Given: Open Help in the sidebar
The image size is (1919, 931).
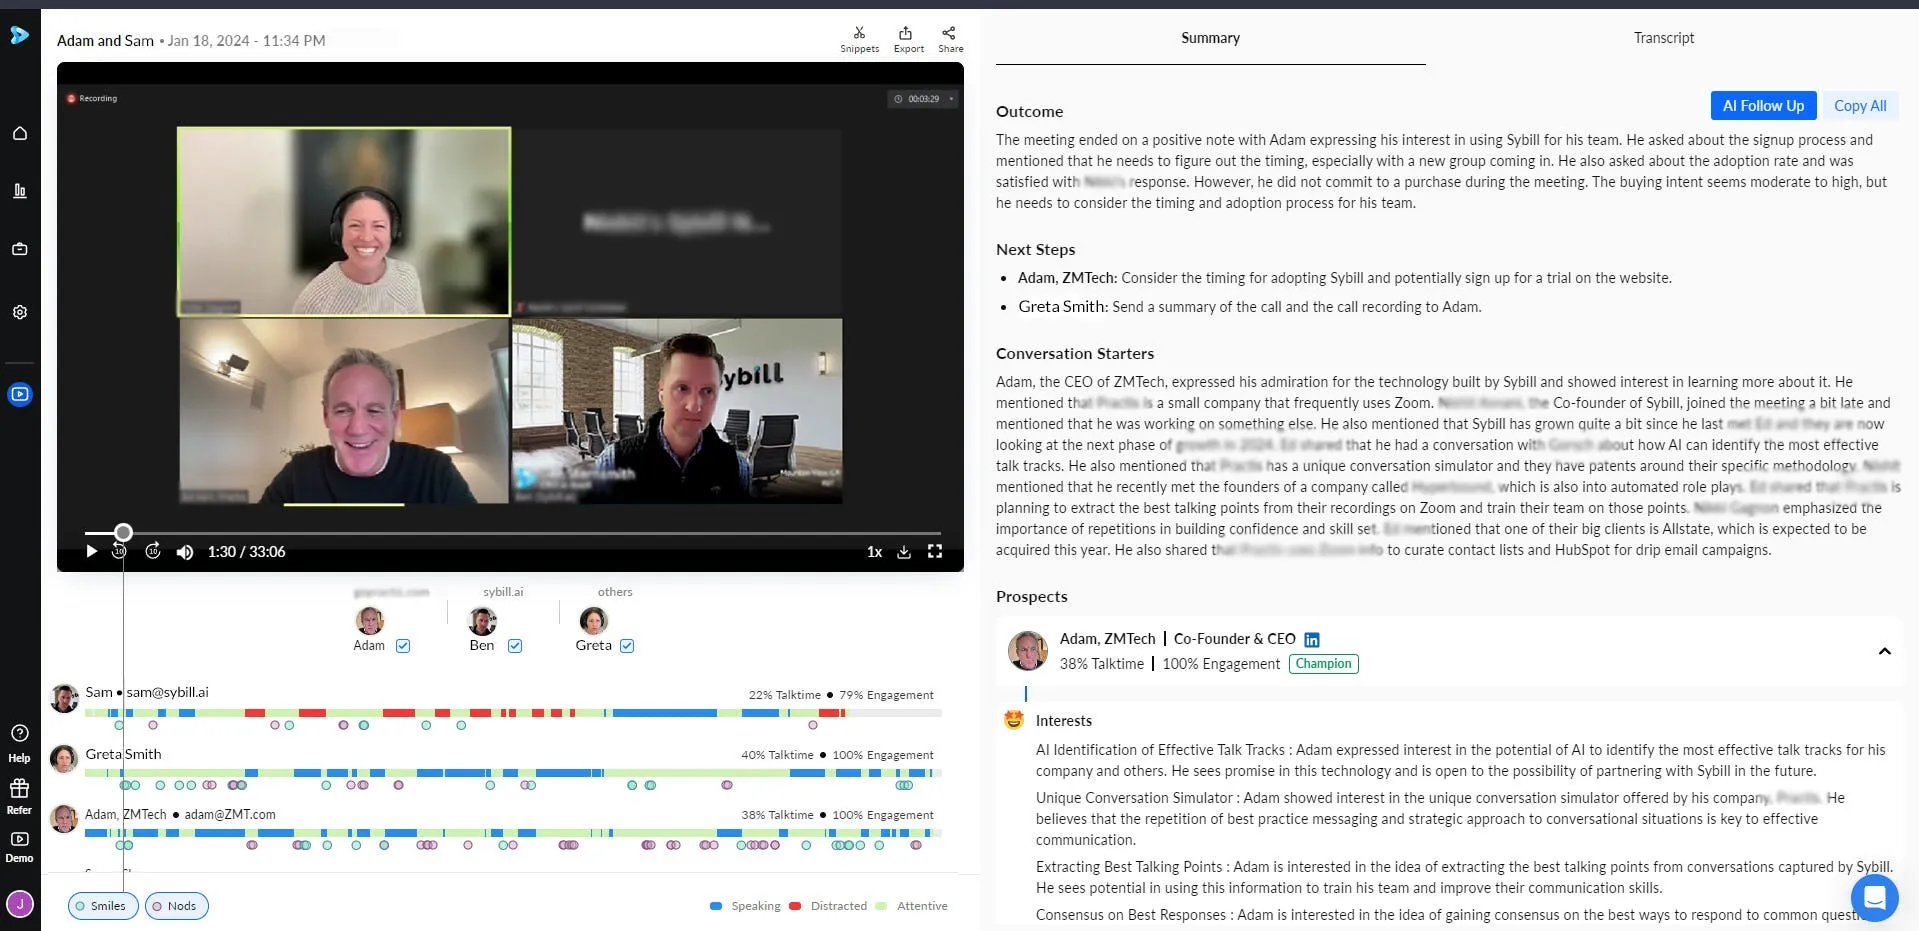Looking at the screenshot, I should (19, 743).
